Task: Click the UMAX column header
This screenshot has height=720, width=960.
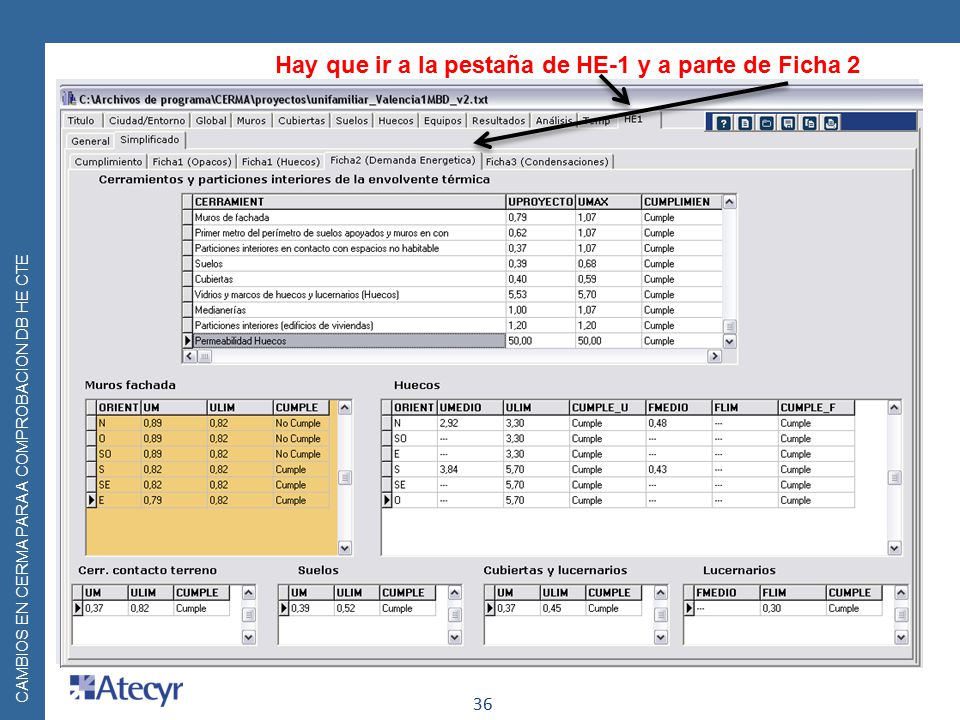Action: coord(609,201)
